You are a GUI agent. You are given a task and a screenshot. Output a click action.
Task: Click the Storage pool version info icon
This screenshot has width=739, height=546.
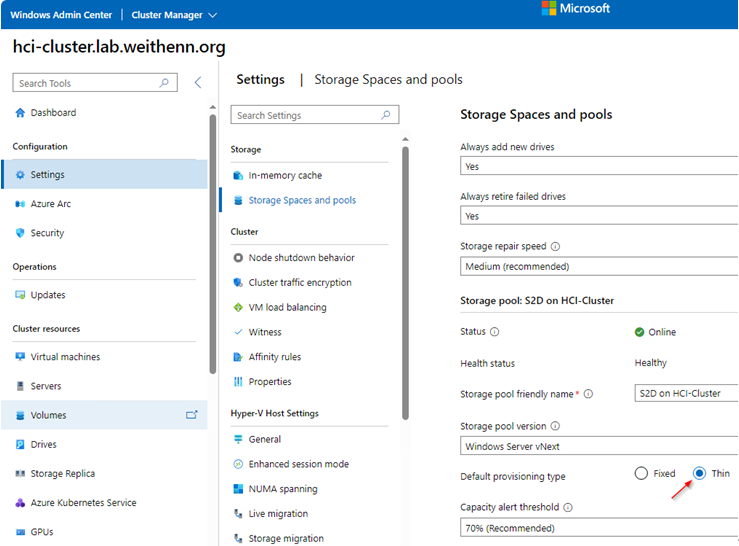(x=555, y=426)
